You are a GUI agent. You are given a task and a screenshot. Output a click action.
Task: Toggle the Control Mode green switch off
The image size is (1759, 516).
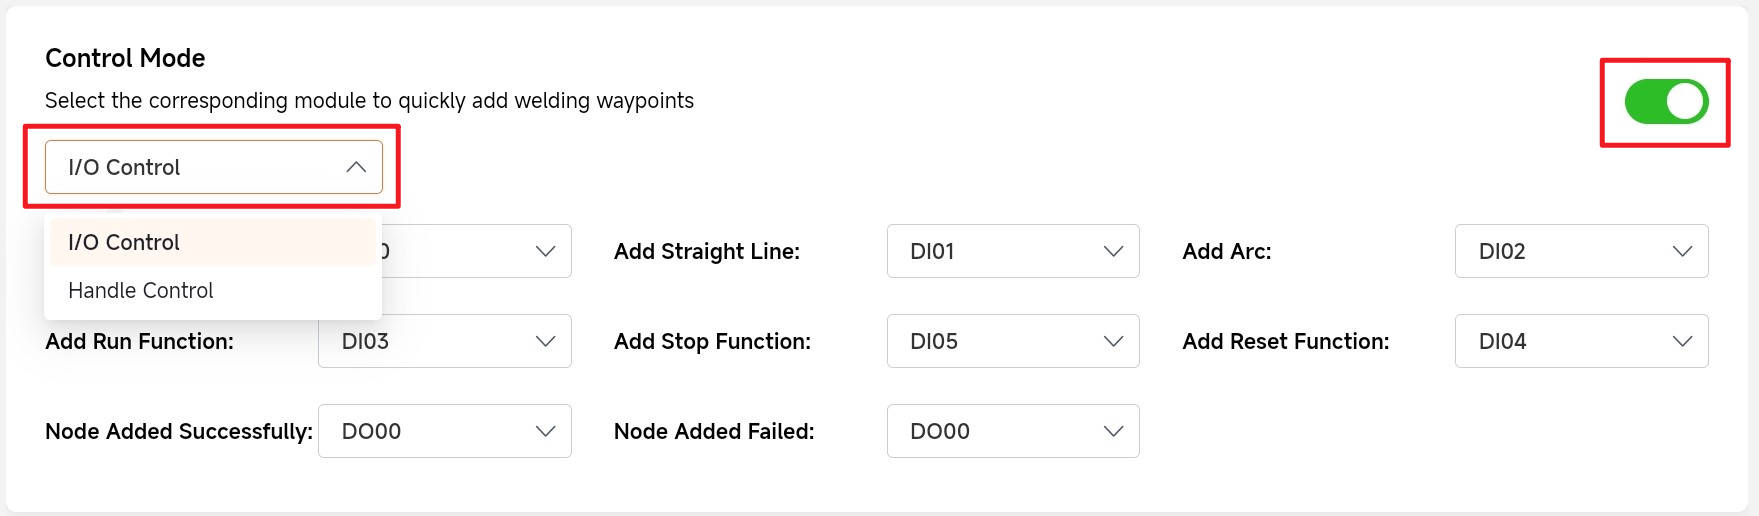(1666, 102)
